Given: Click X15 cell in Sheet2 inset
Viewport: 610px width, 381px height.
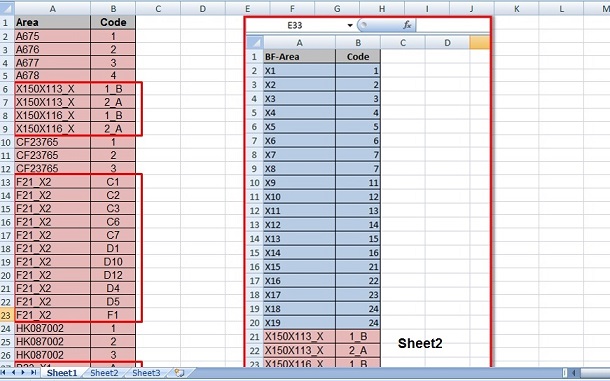Looking at the screenshot, I should 299,267.
